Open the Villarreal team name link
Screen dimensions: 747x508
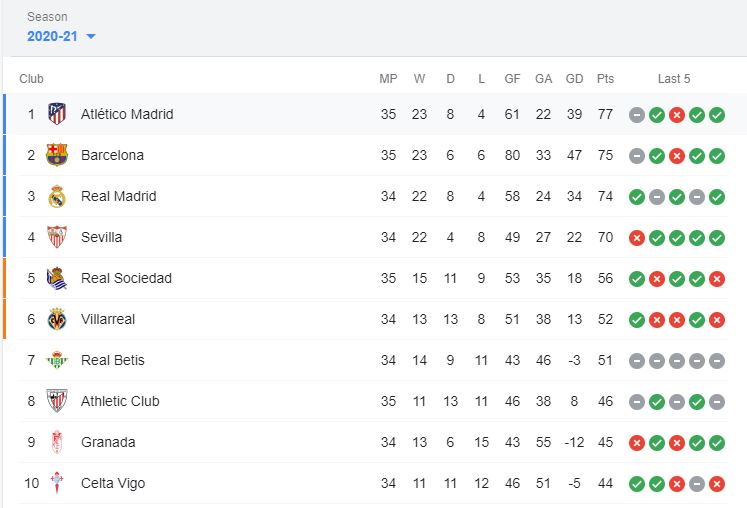(x=108, y=319)
